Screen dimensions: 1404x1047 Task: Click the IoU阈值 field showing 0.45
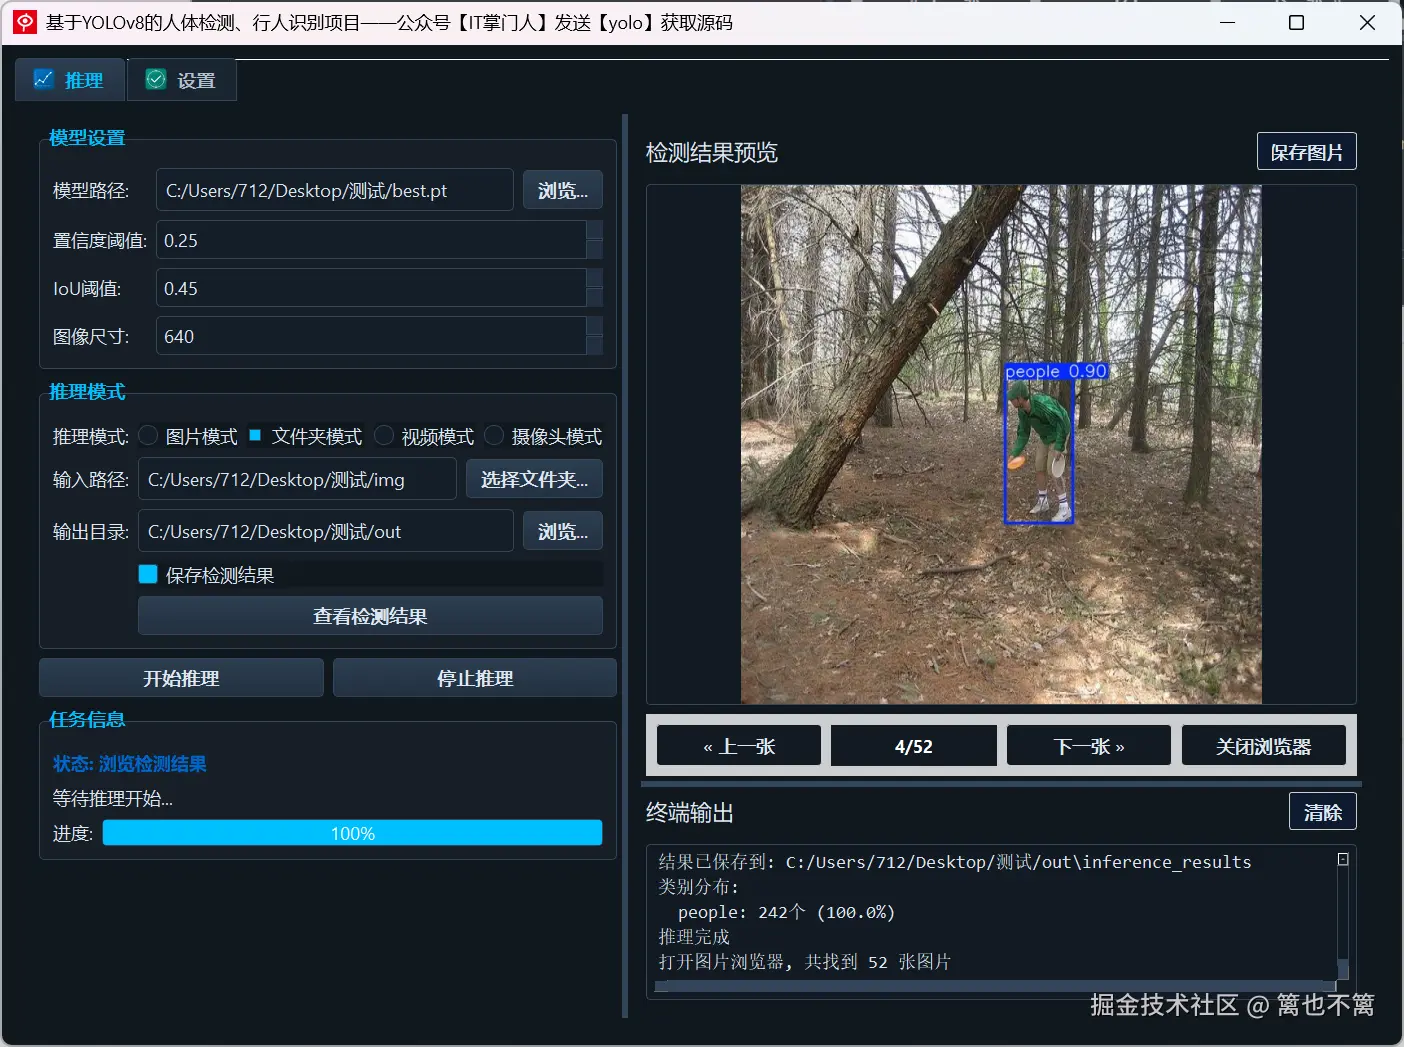pos(371,288)
